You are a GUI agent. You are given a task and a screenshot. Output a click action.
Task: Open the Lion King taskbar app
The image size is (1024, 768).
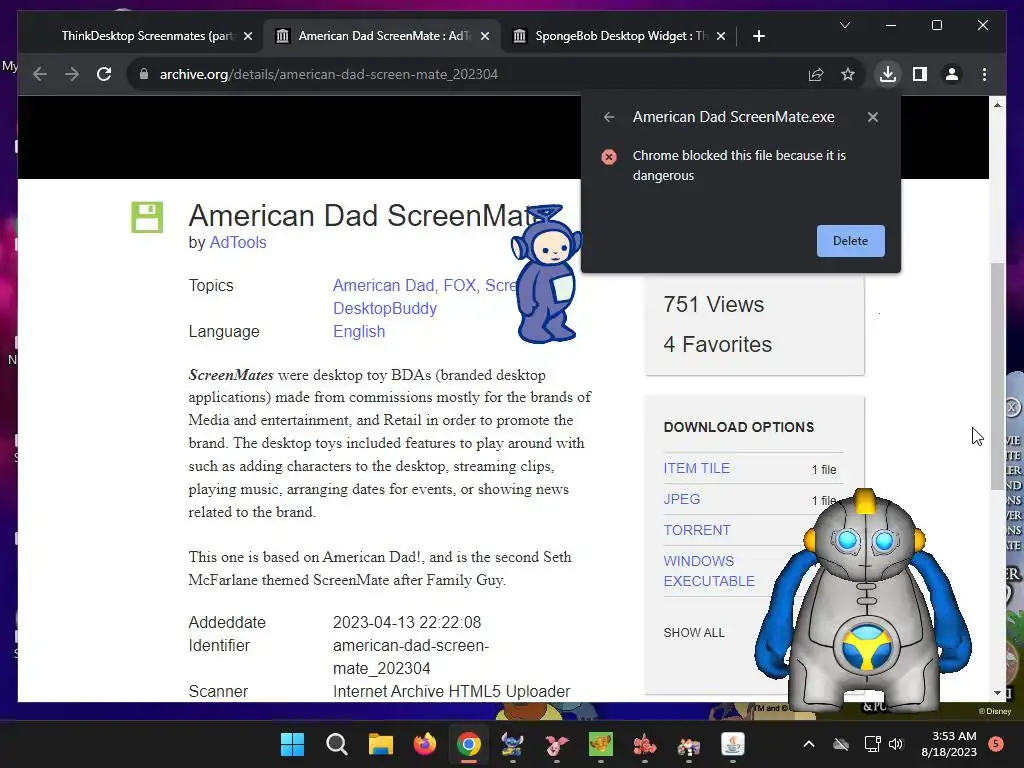tap(601, 744)
